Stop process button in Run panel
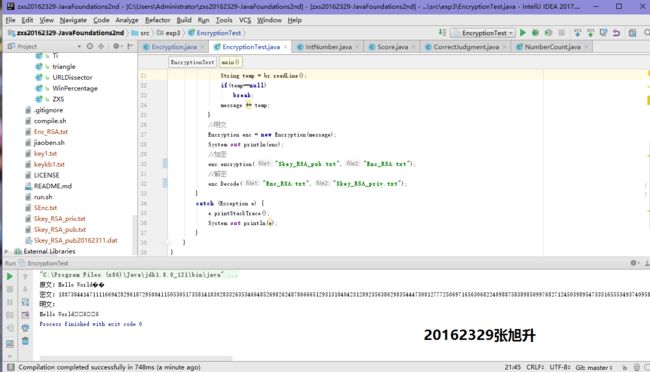The height and width of the screenshot is (372, 650). pos(10,289)
